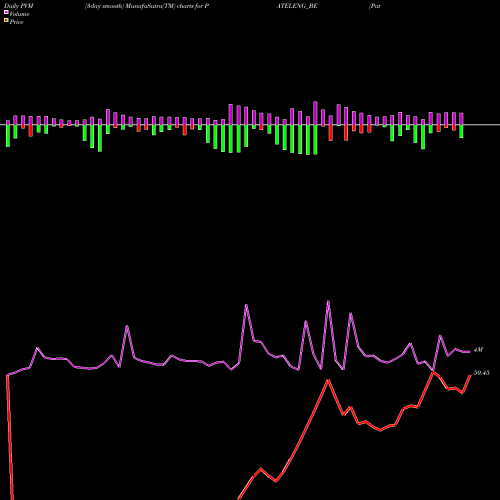Viewport: 500px width, 500px height.
Task: Click the Volume legend label
Action: pyautogui.click(x=19, y=14)
